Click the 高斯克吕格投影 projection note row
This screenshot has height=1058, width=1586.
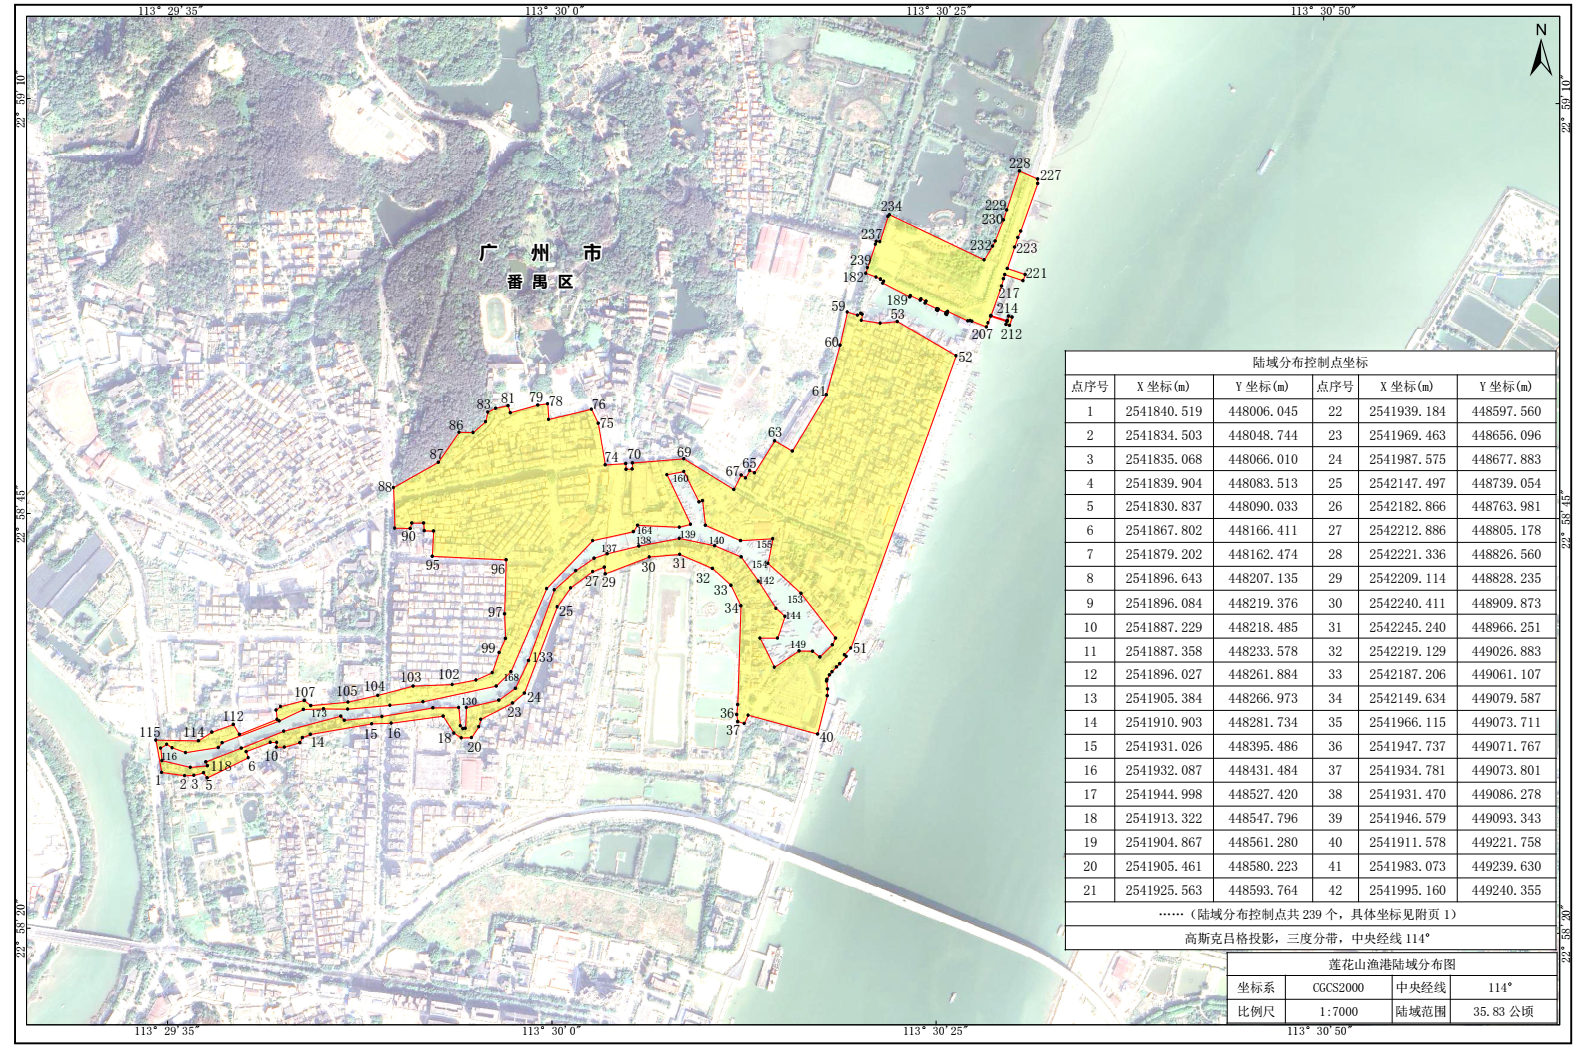tap(1309, 938)
